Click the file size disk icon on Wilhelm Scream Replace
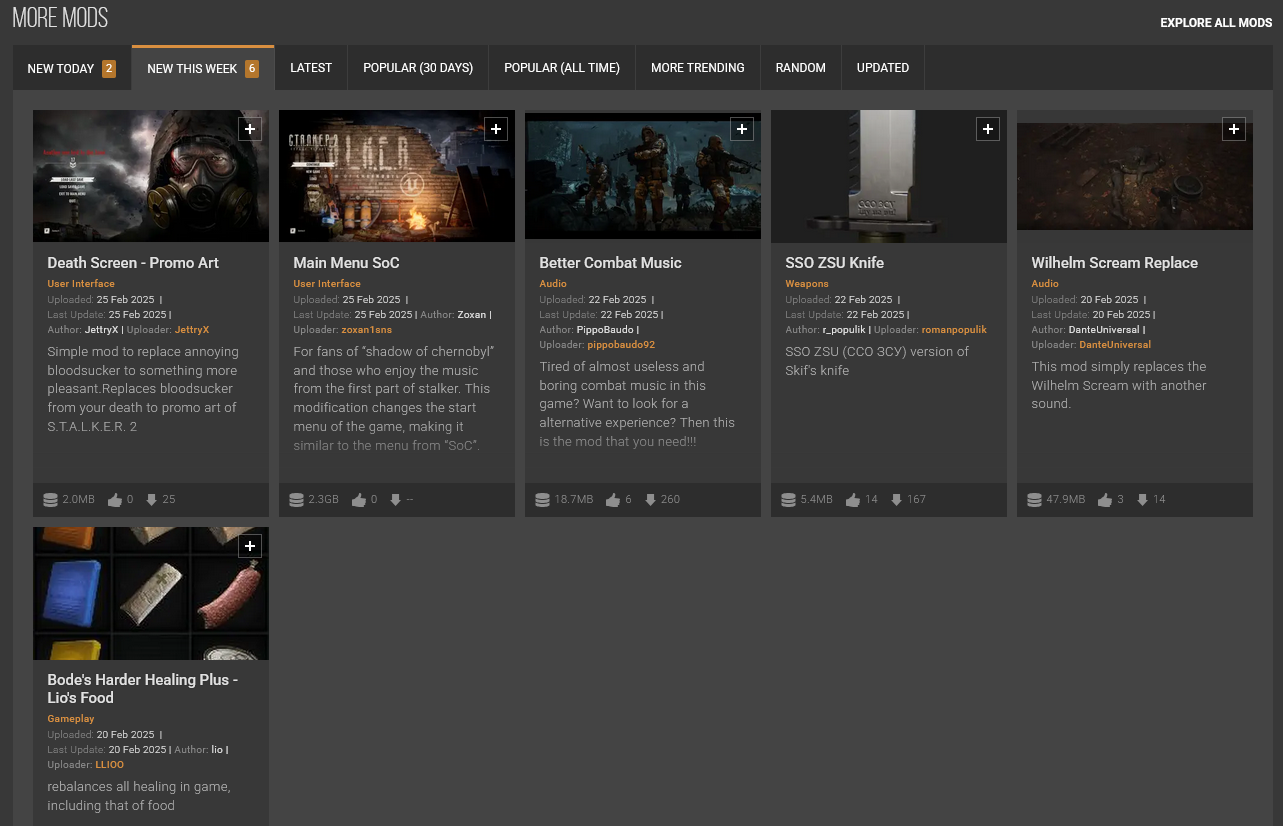The image size is (1283, 826). pyautogui.click(x=1034, y=499)
